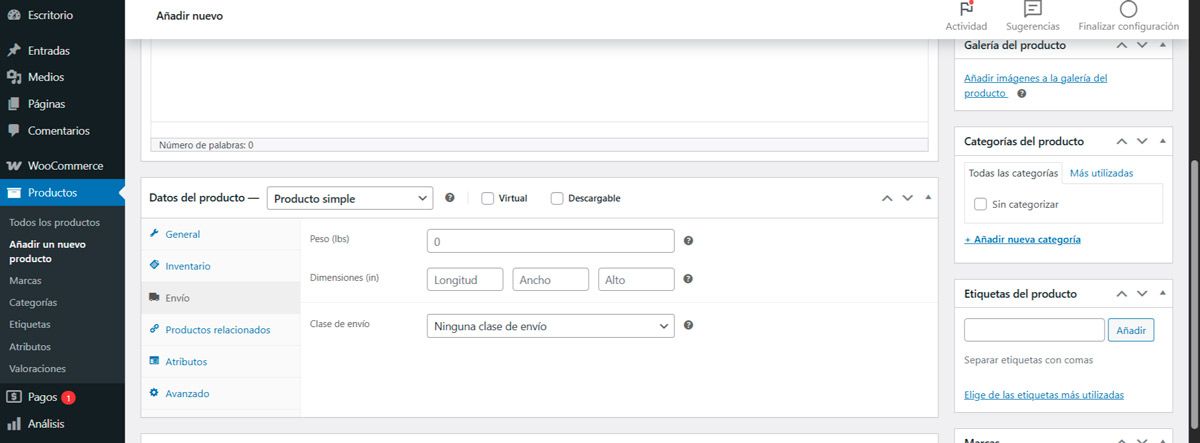
Task: Move Galería del producto panel down
Action: [x=1143, y=45]
